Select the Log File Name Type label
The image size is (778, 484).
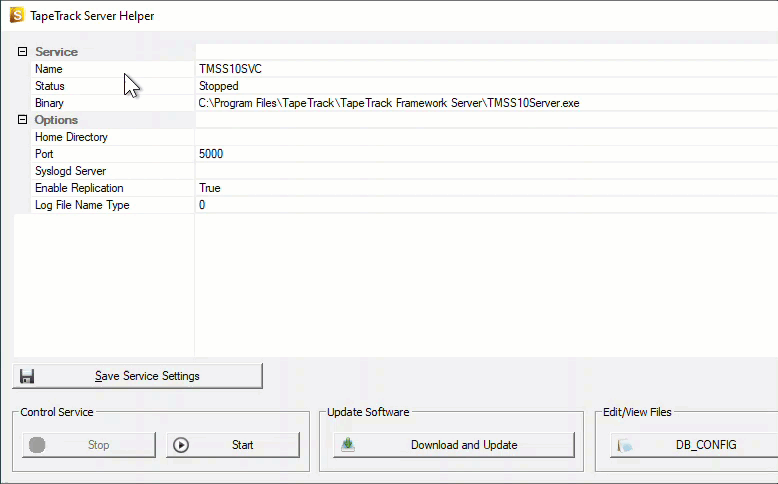coord(82,205)
